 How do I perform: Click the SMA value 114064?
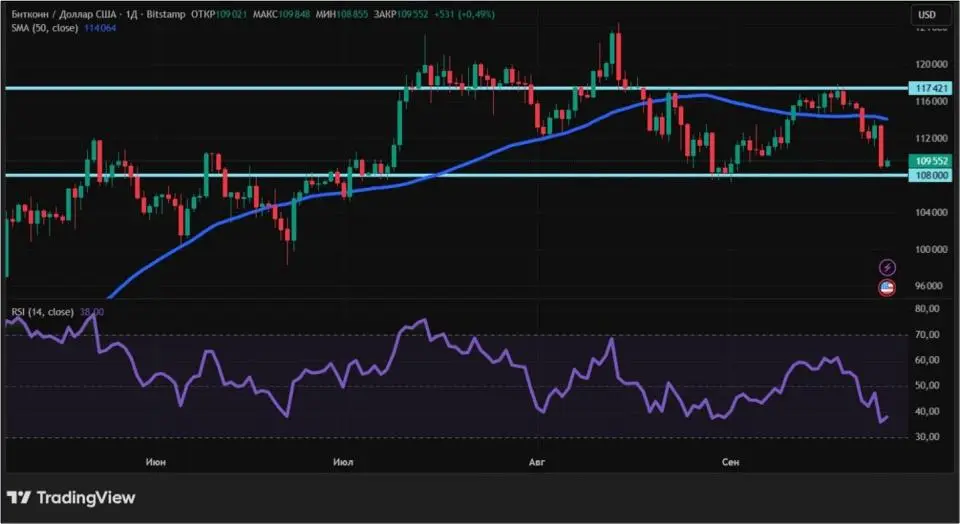(x=100, y=28)
